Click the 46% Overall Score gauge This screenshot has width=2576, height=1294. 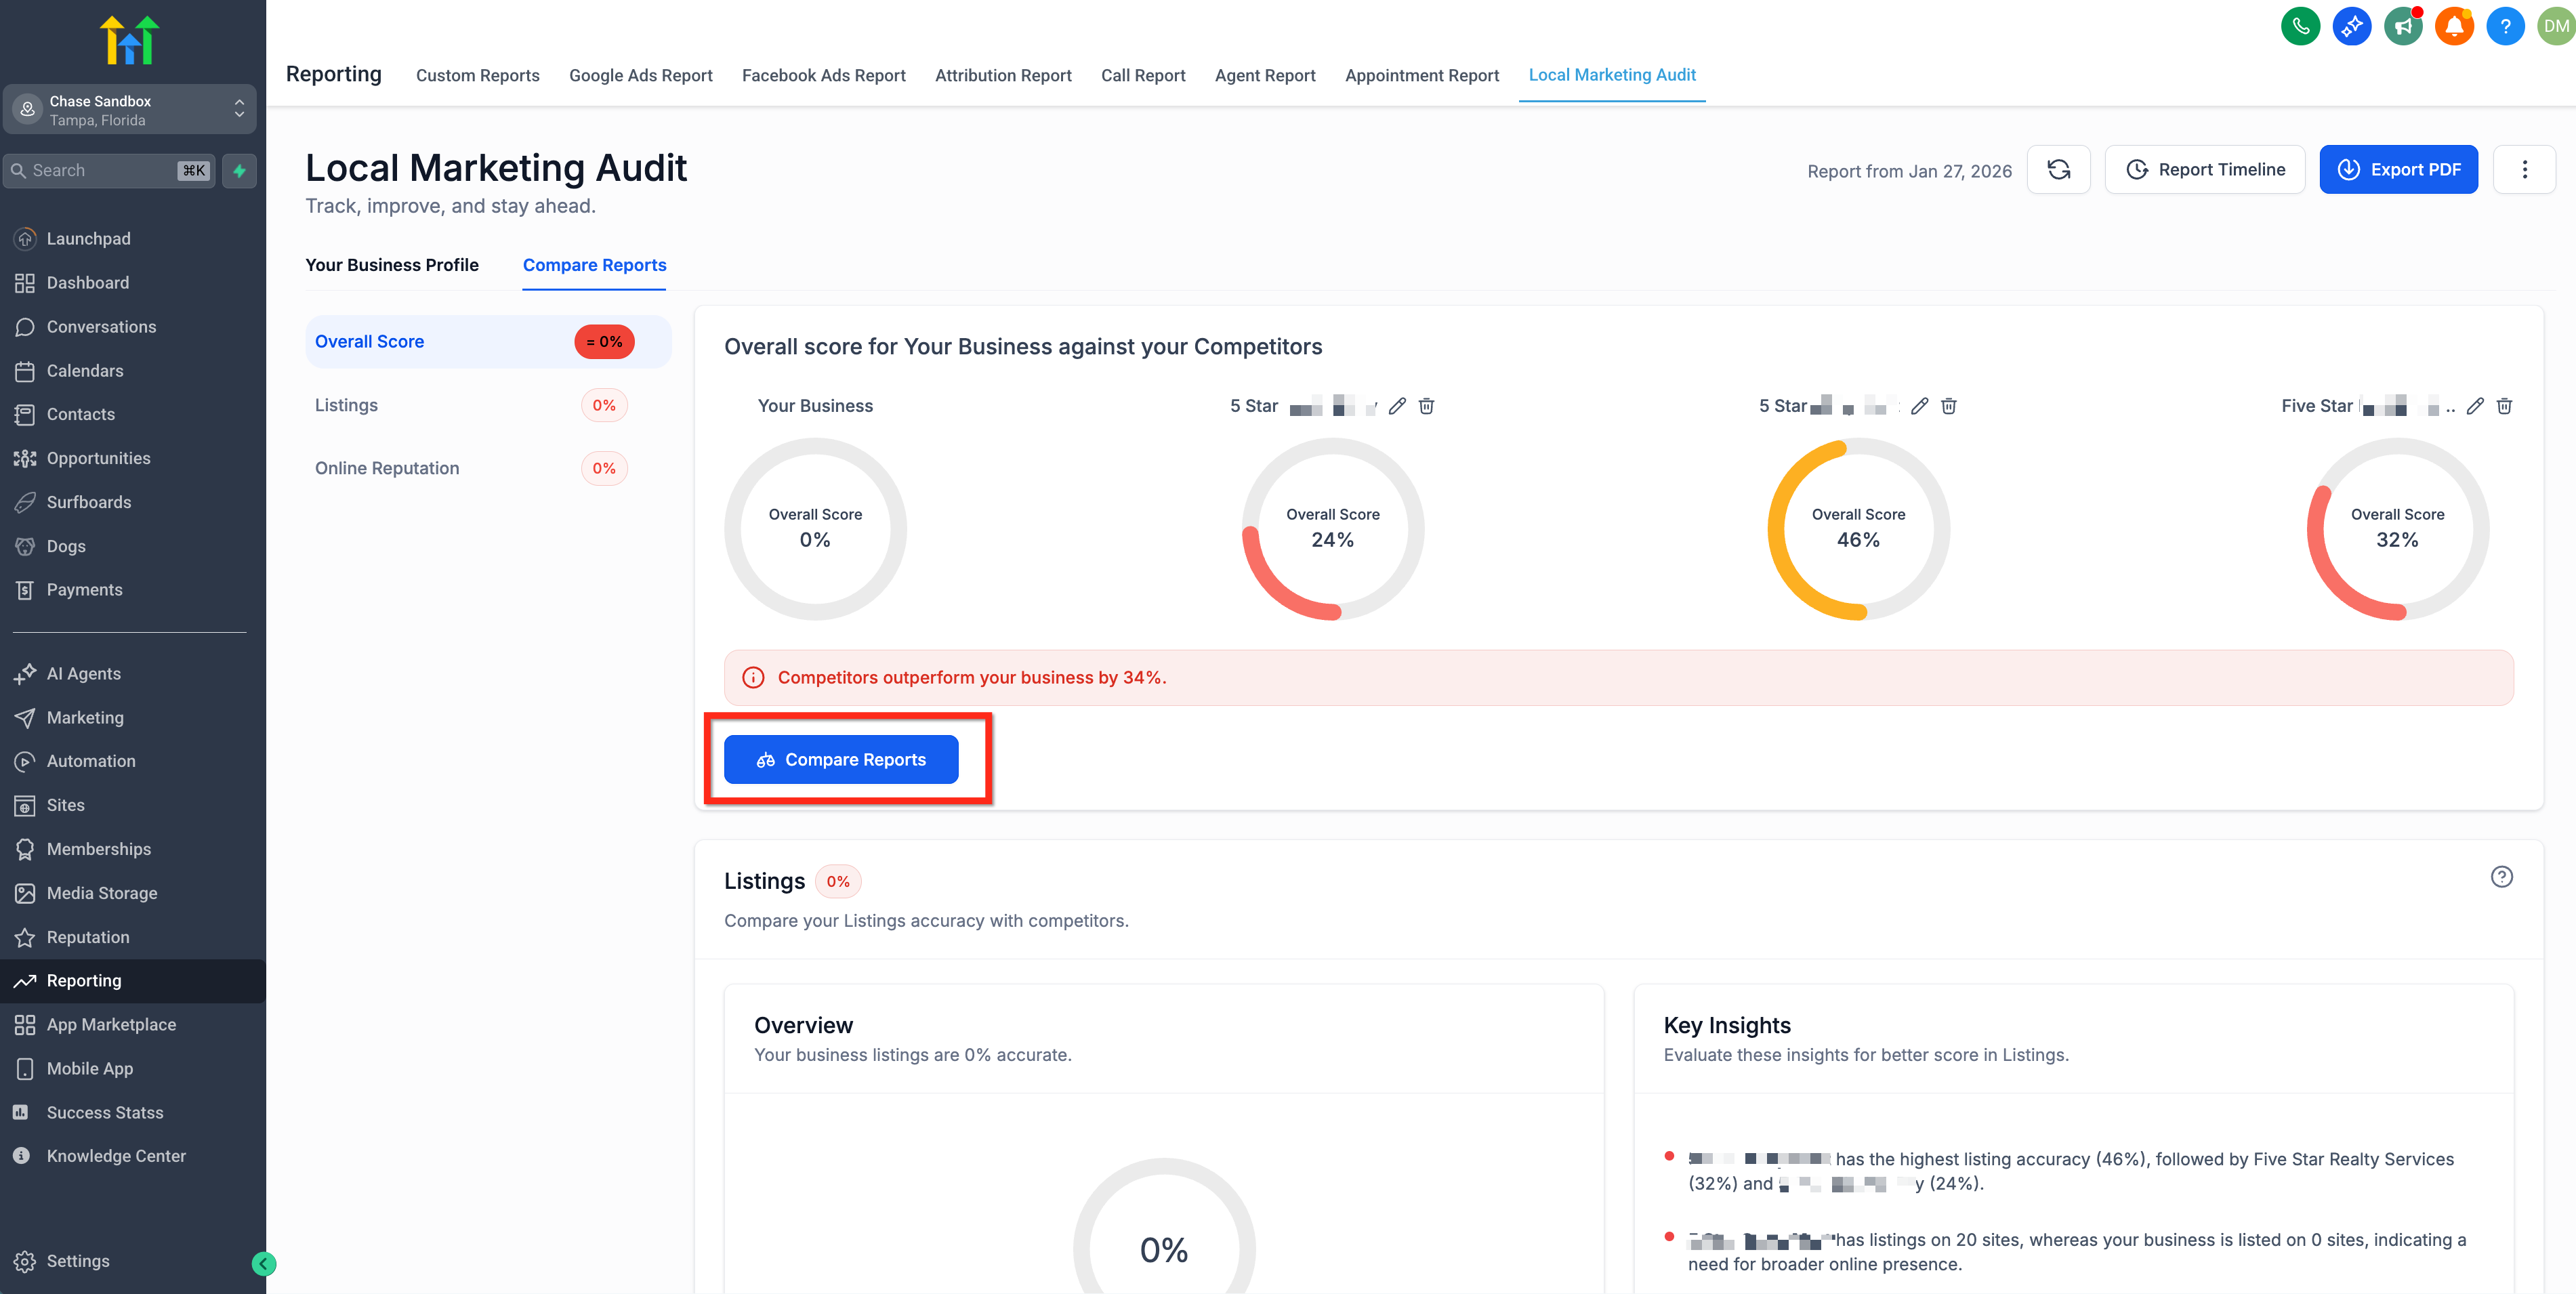1858,529
